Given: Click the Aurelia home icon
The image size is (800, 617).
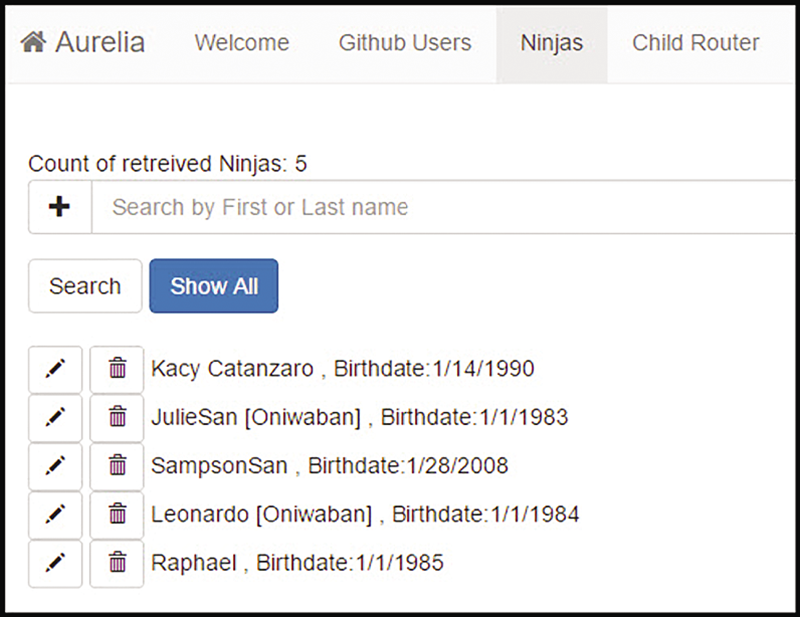Looking at the screenshot, I should (34, 42).
